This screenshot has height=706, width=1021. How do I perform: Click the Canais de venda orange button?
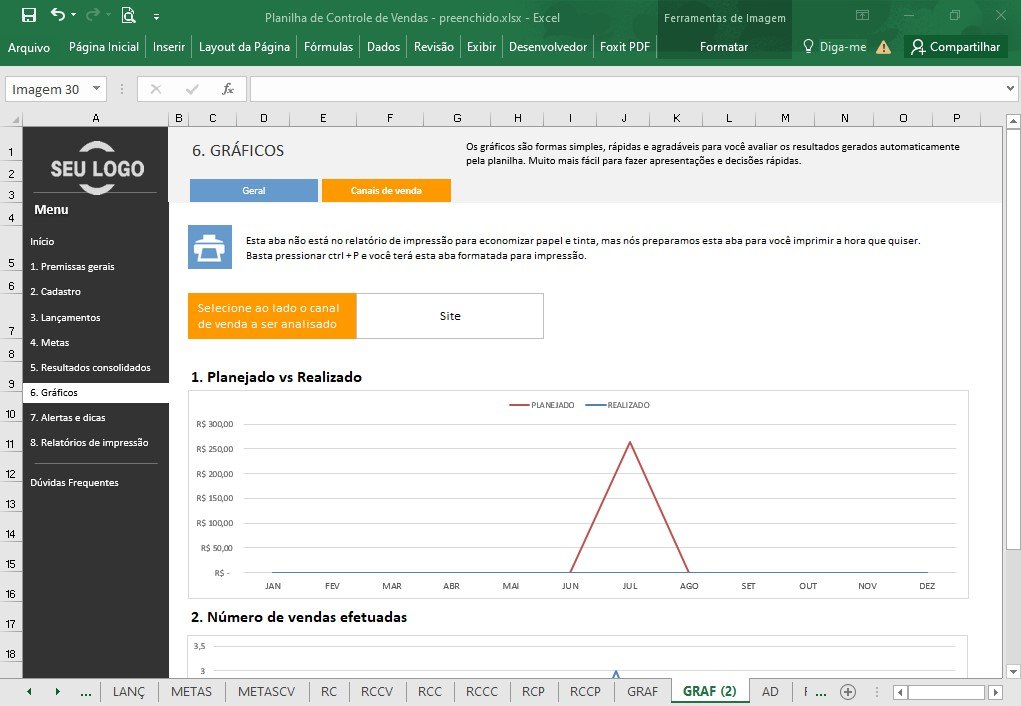tap(386, 190)
